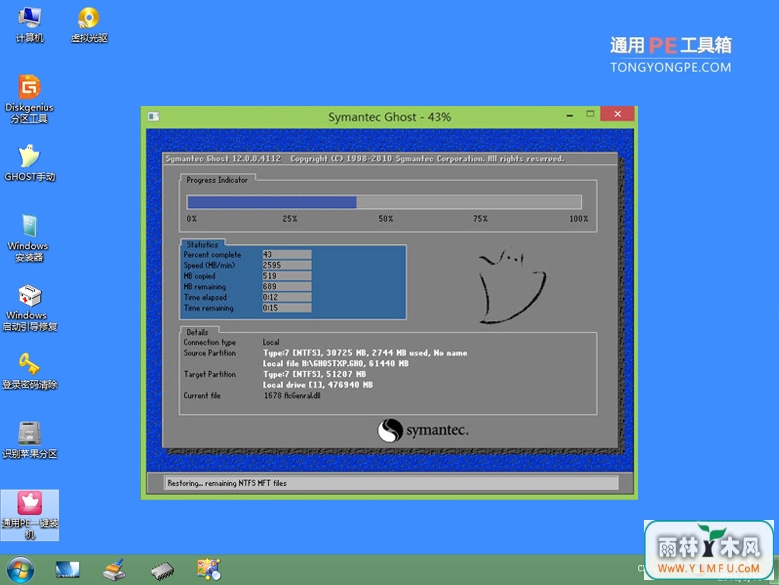Click the colorful tools taskbar icon

pyautogui.click(x=209, y=569)
